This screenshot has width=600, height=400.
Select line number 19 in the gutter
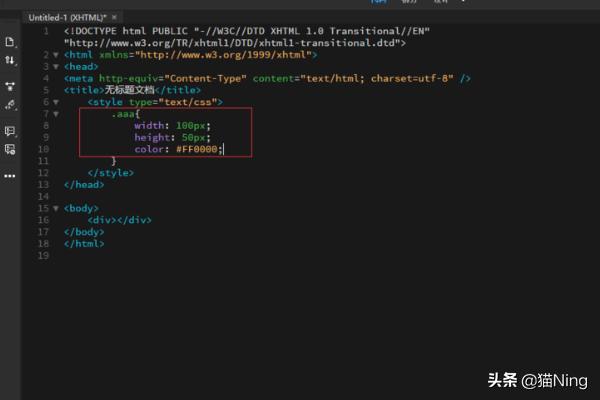pos(42,256)
